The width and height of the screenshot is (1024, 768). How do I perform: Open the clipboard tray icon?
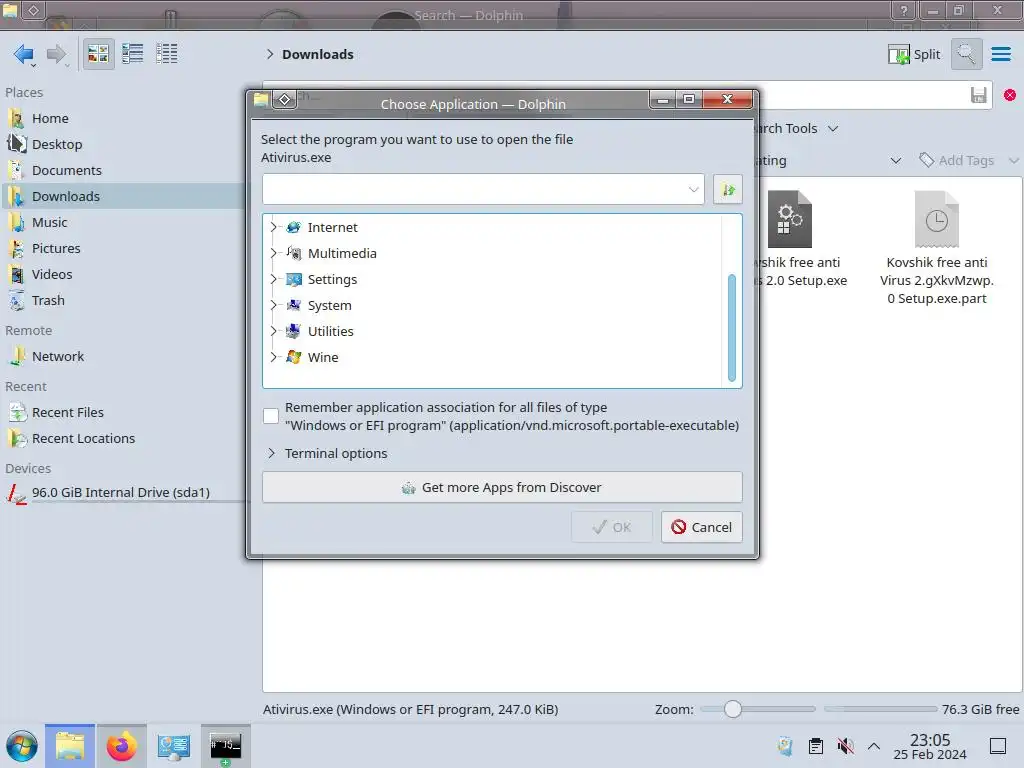click(816, 746)
